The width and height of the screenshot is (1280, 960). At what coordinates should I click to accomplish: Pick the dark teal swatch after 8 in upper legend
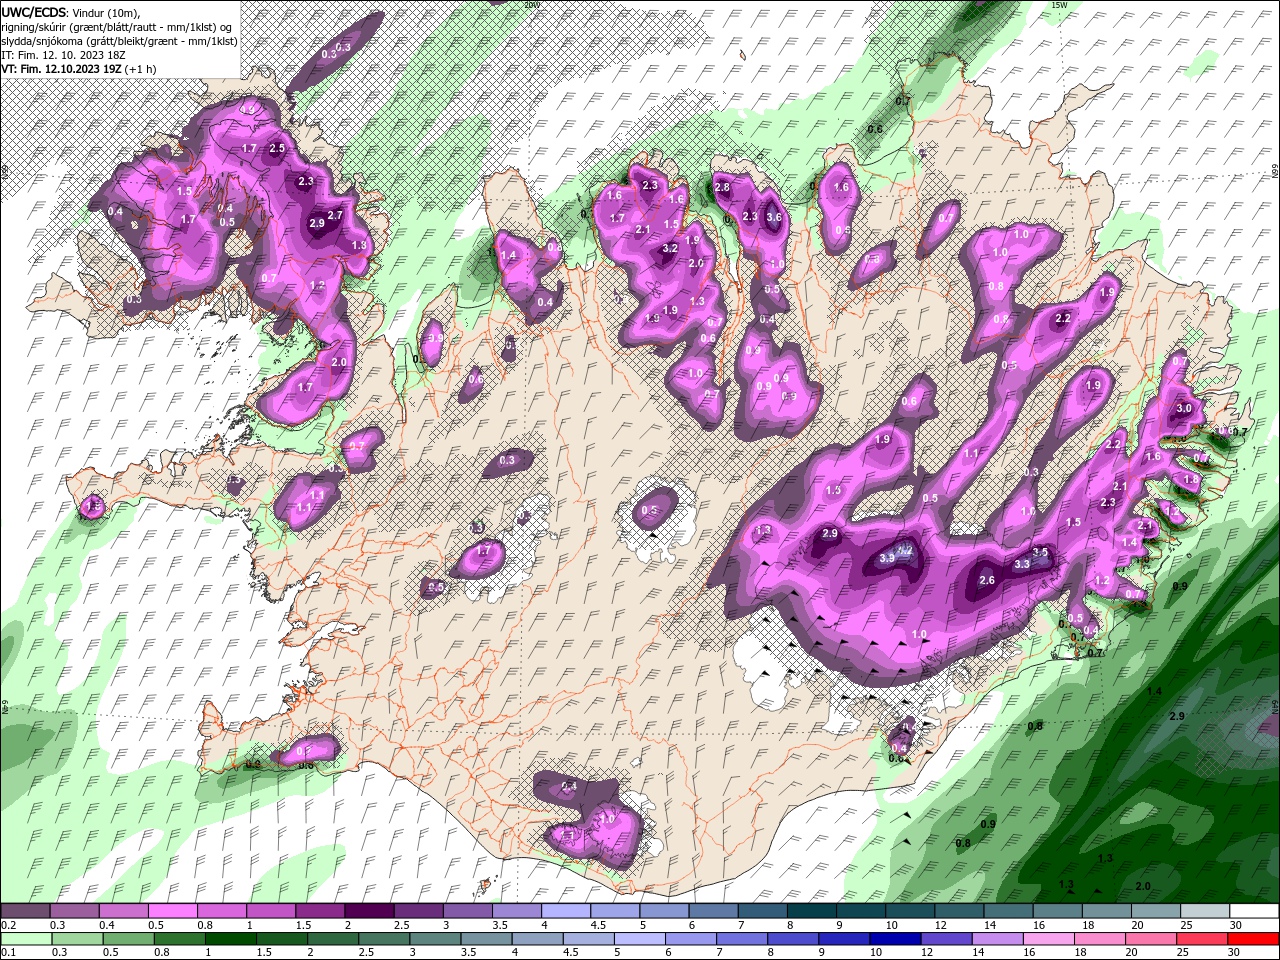[x=812, y=911]
